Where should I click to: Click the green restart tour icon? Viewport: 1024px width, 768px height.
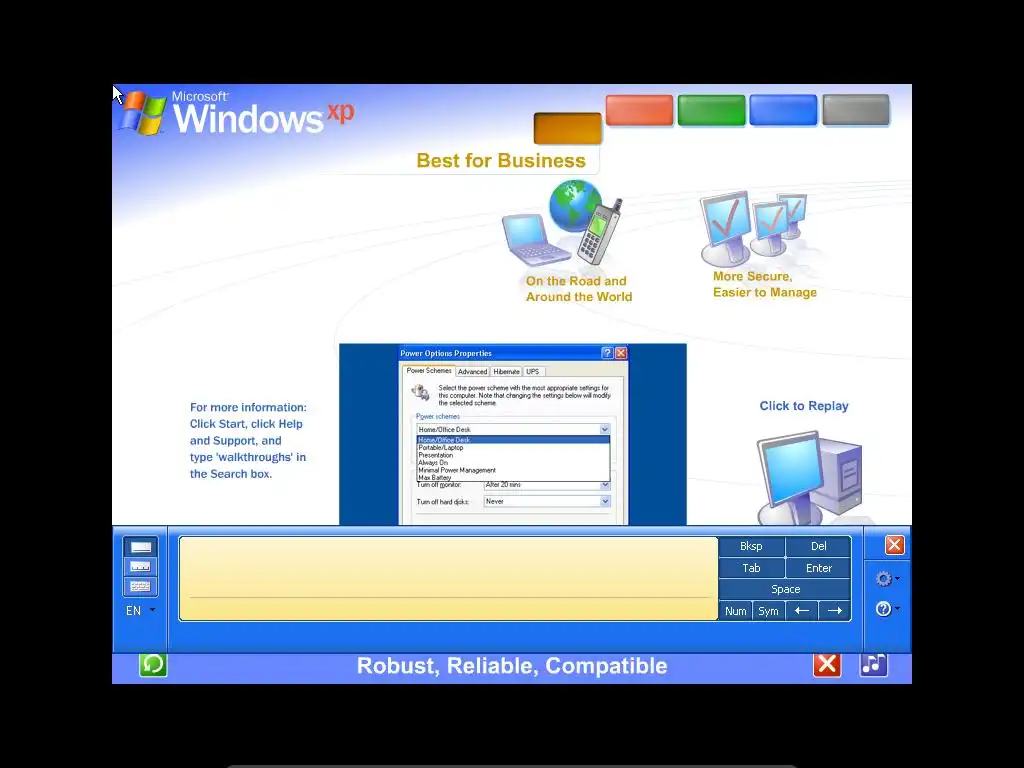tap(153, 665)
